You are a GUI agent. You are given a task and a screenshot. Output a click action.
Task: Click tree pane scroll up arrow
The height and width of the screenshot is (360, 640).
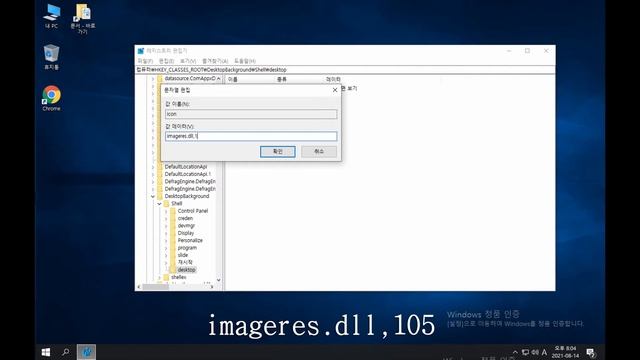(x=219, y=78)
